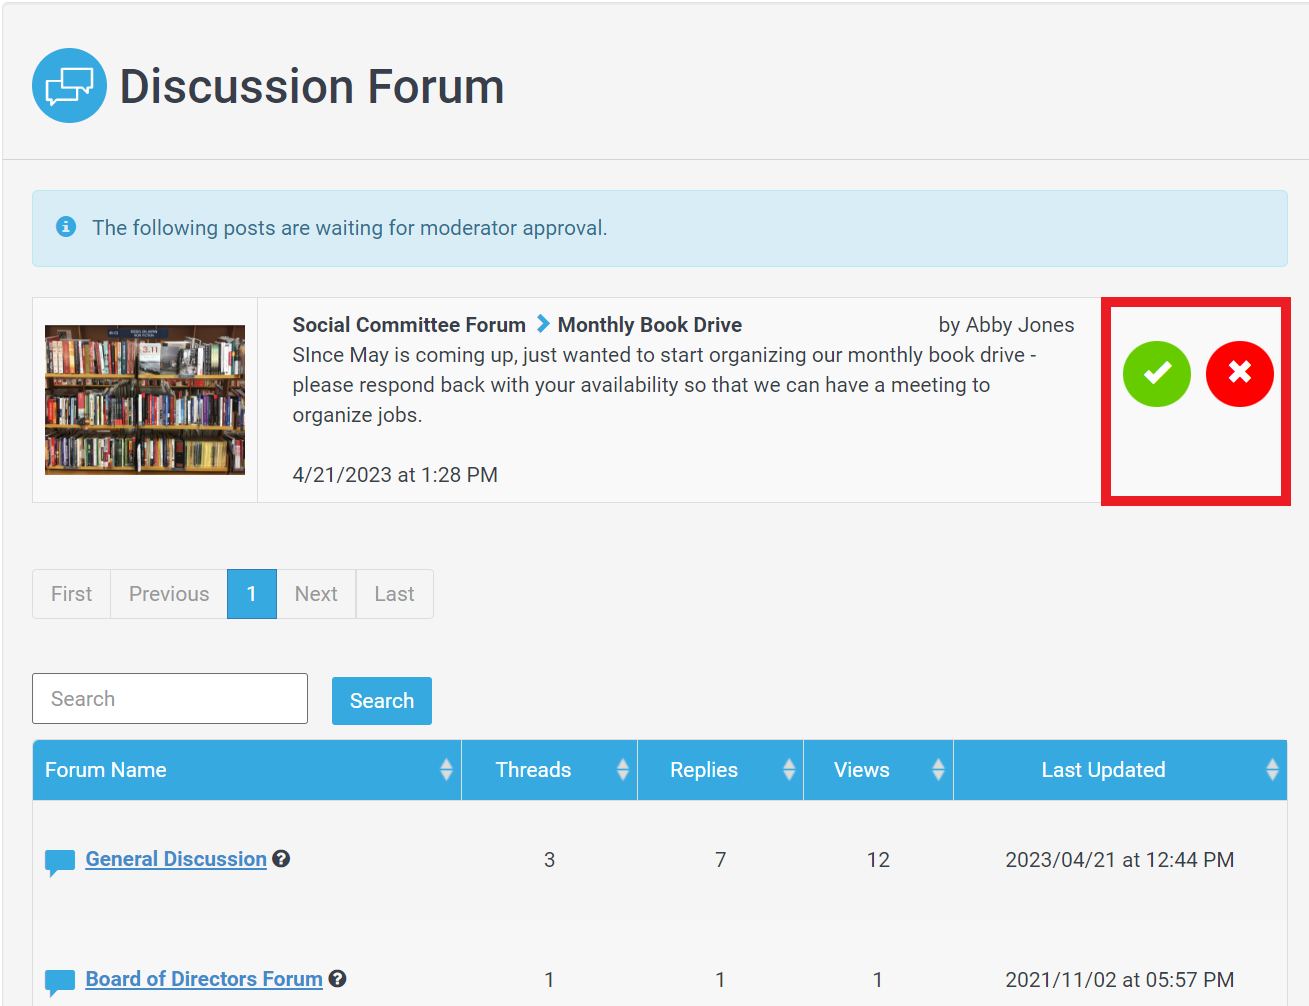This screenshot has width=1309, height=1006.
Task: Click the info icon in moderator notice
Action: coord(66,227)
